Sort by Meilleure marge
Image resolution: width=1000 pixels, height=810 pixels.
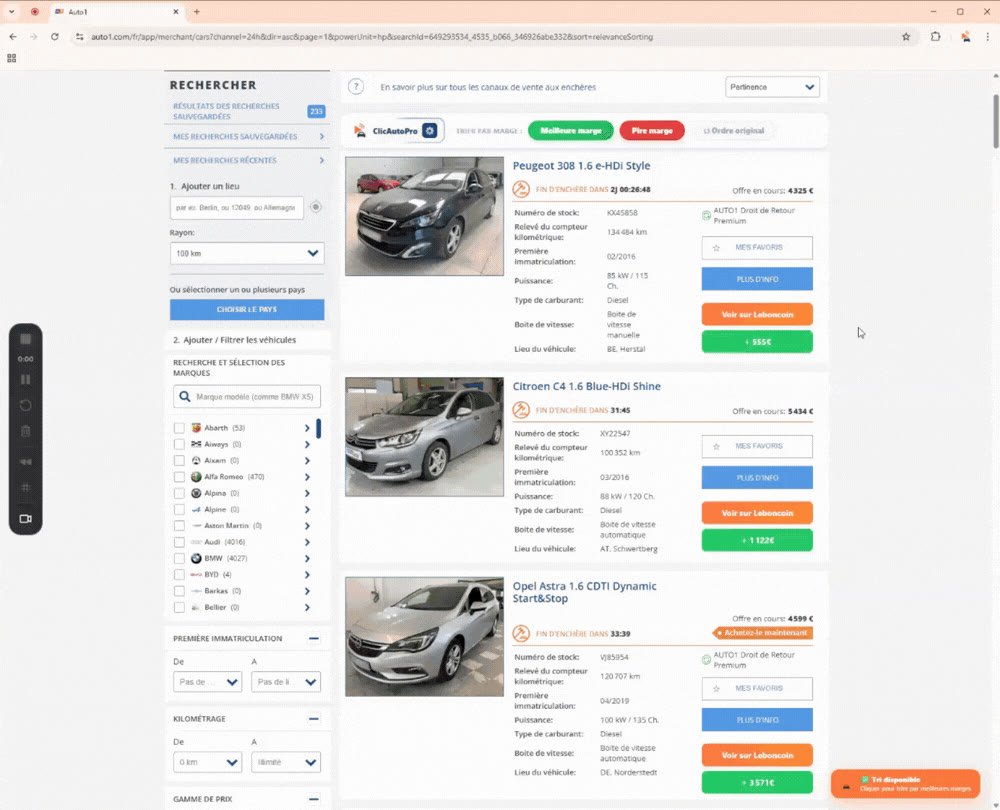[571, 131]
